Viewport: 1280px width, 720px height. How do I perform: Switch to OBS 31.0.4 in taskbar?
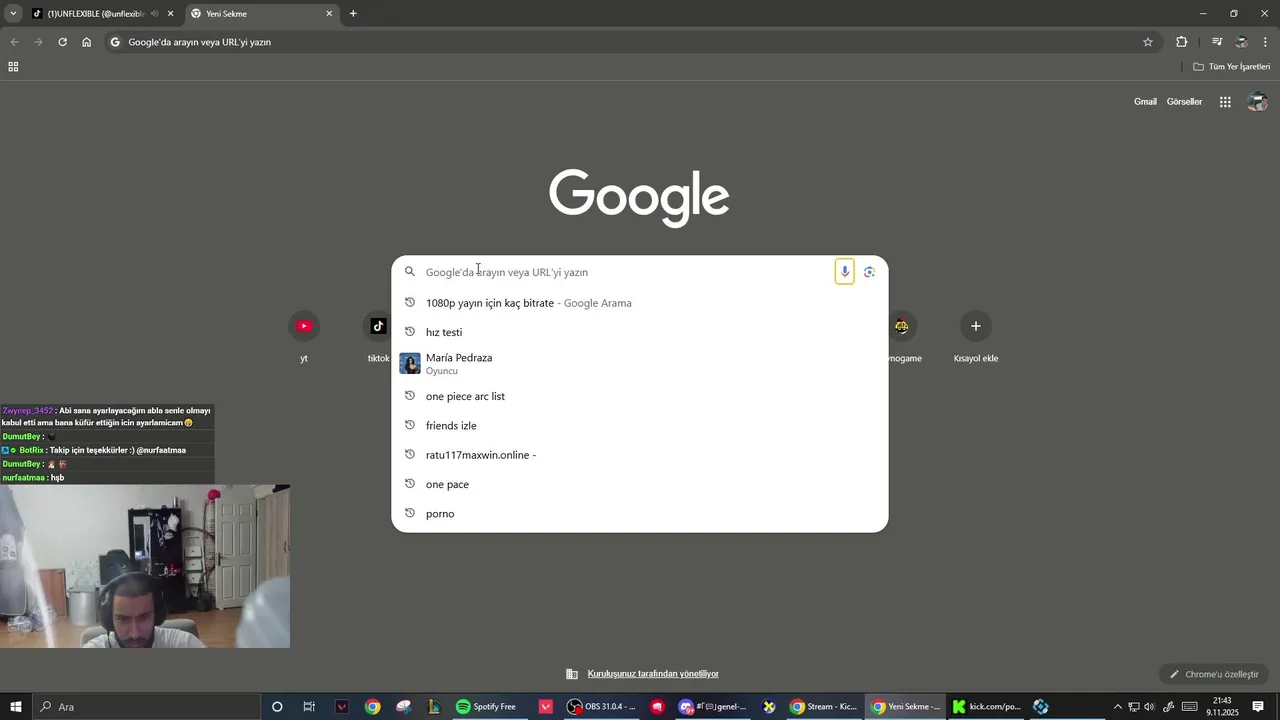[602, 707]
